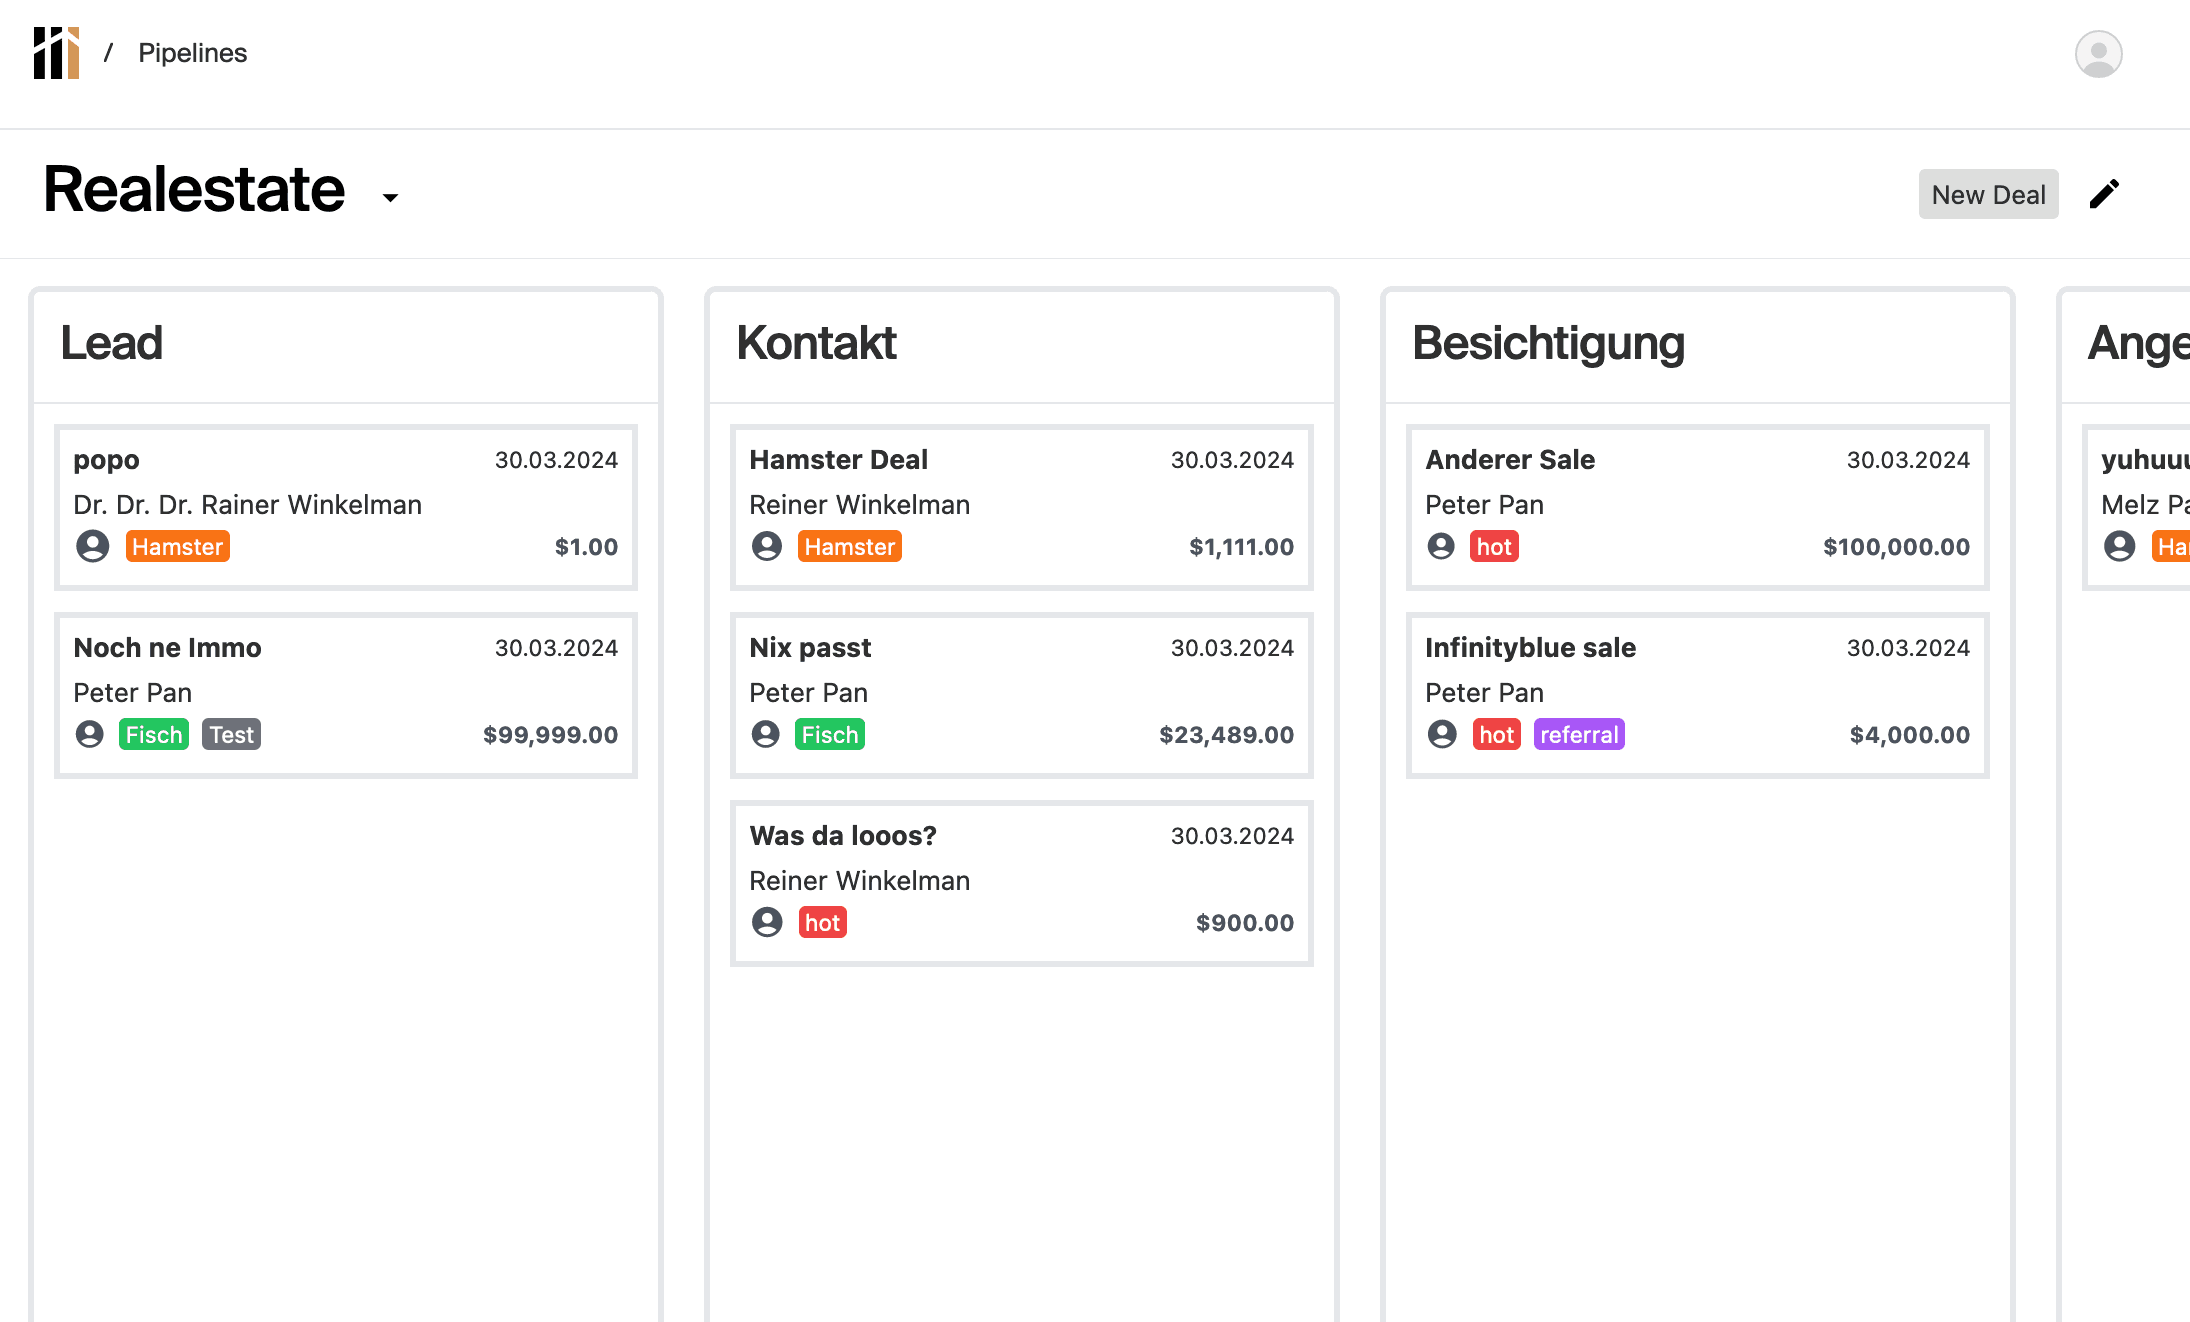Screen dimensions: 2190x1322
Task: Click owner avatar on Was da looos? card
Action: pyautogui.click(x=767, y=922)
